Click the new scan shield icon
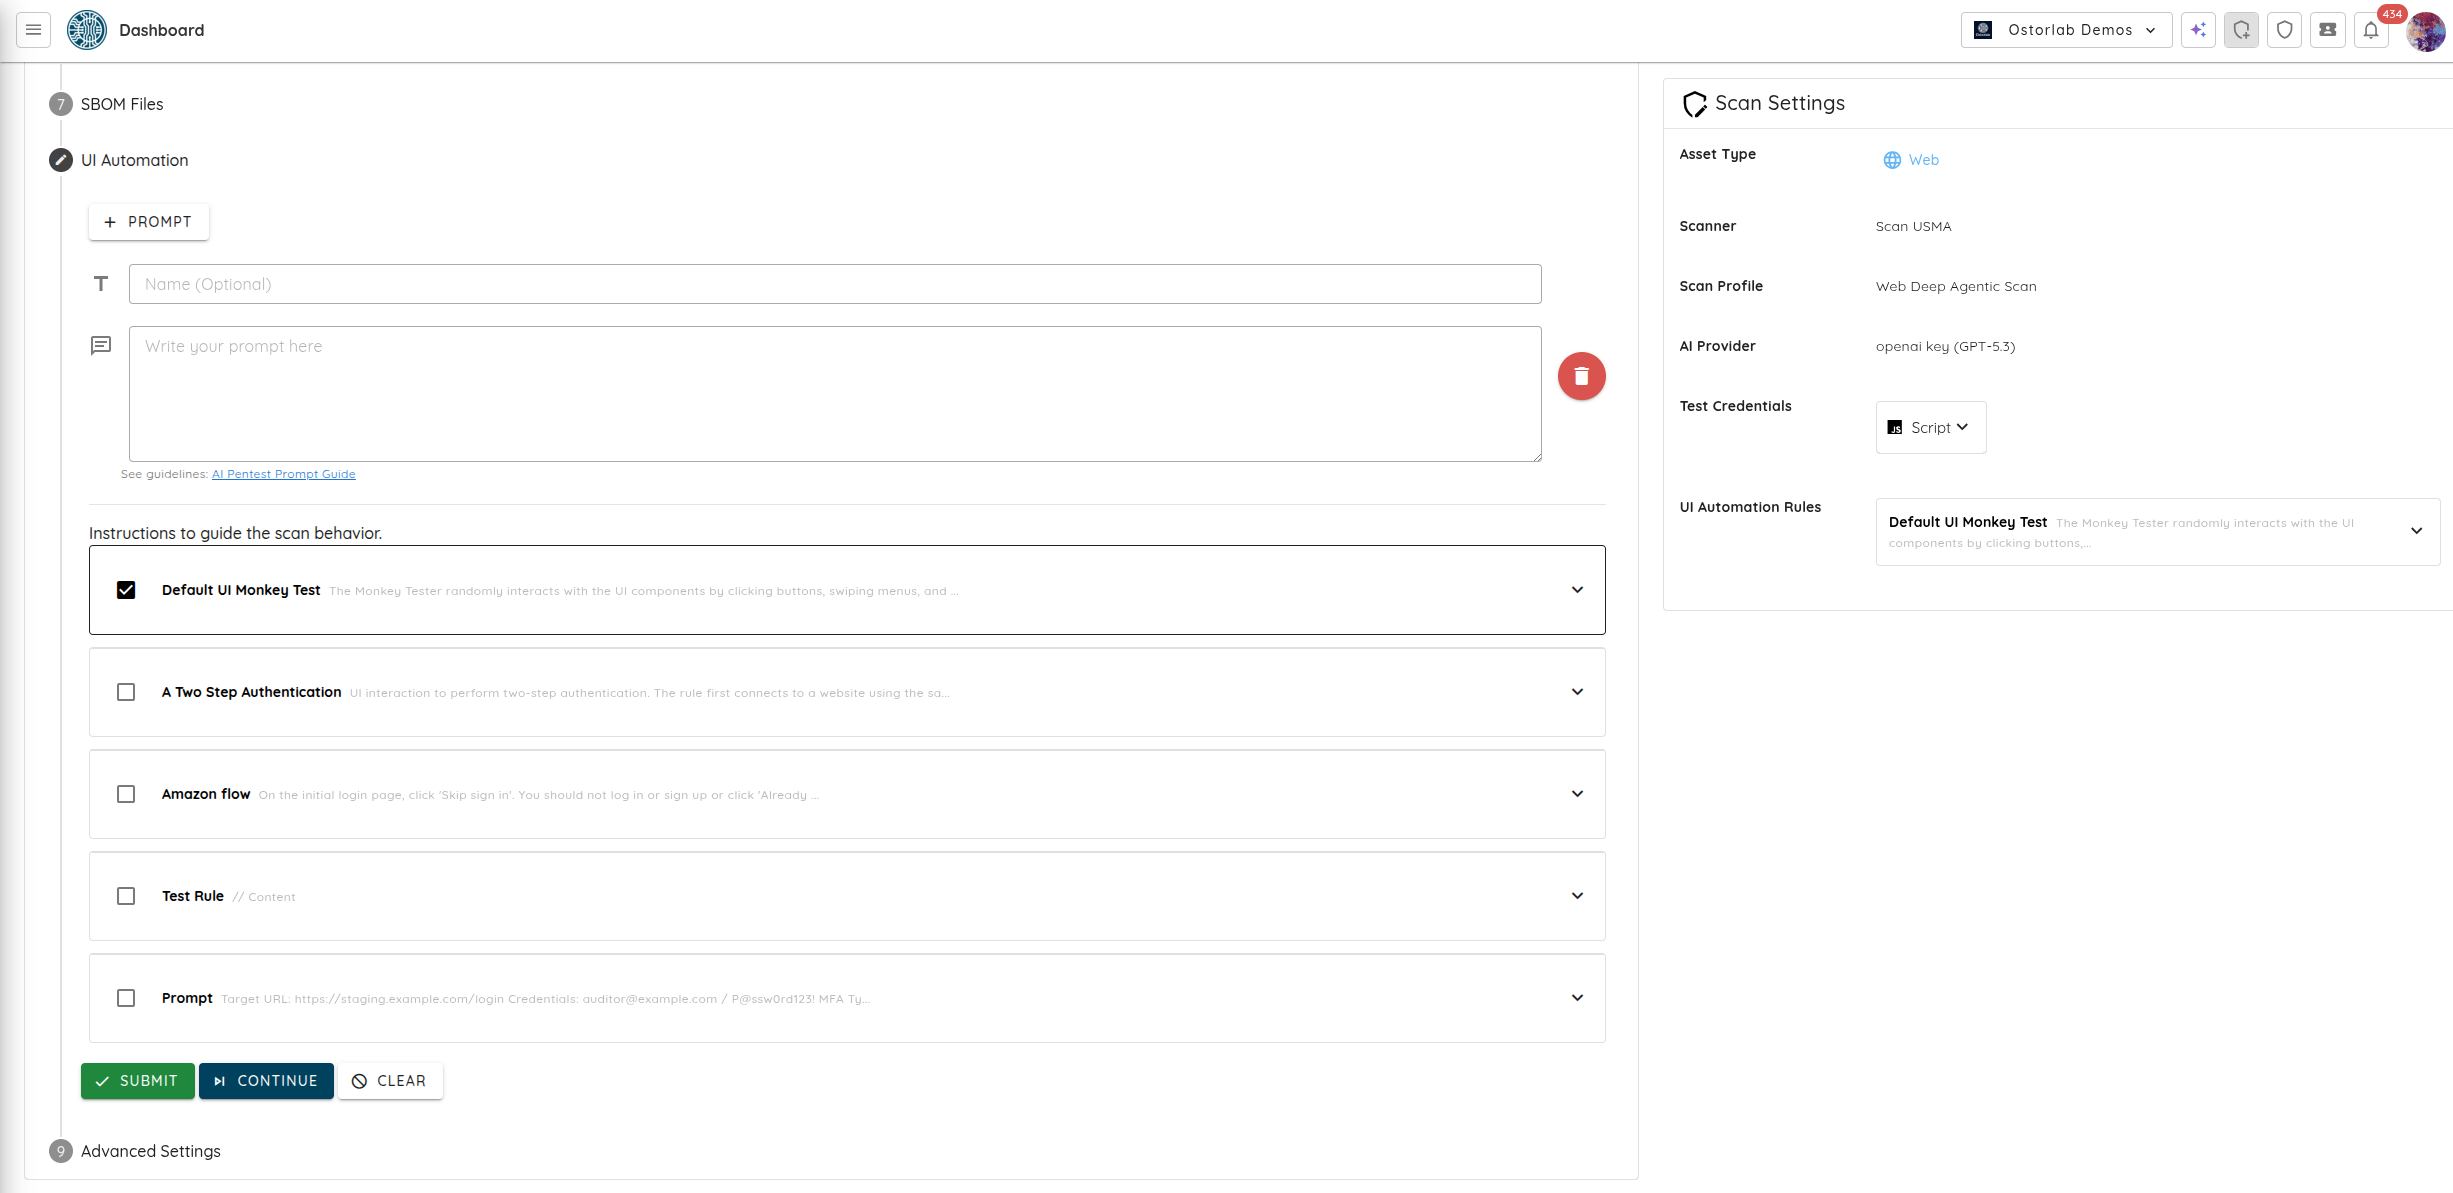This screenshot has height=1193, width=2453. tap(2241, 30)
